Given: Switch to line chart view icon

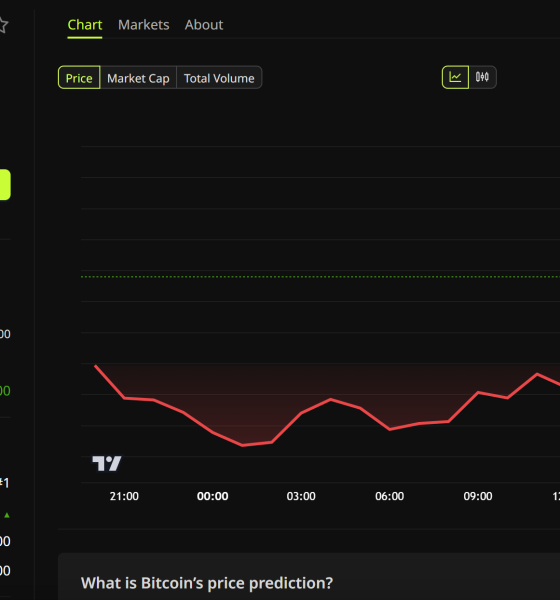Looking at the screenshot, I should (455, 77).
